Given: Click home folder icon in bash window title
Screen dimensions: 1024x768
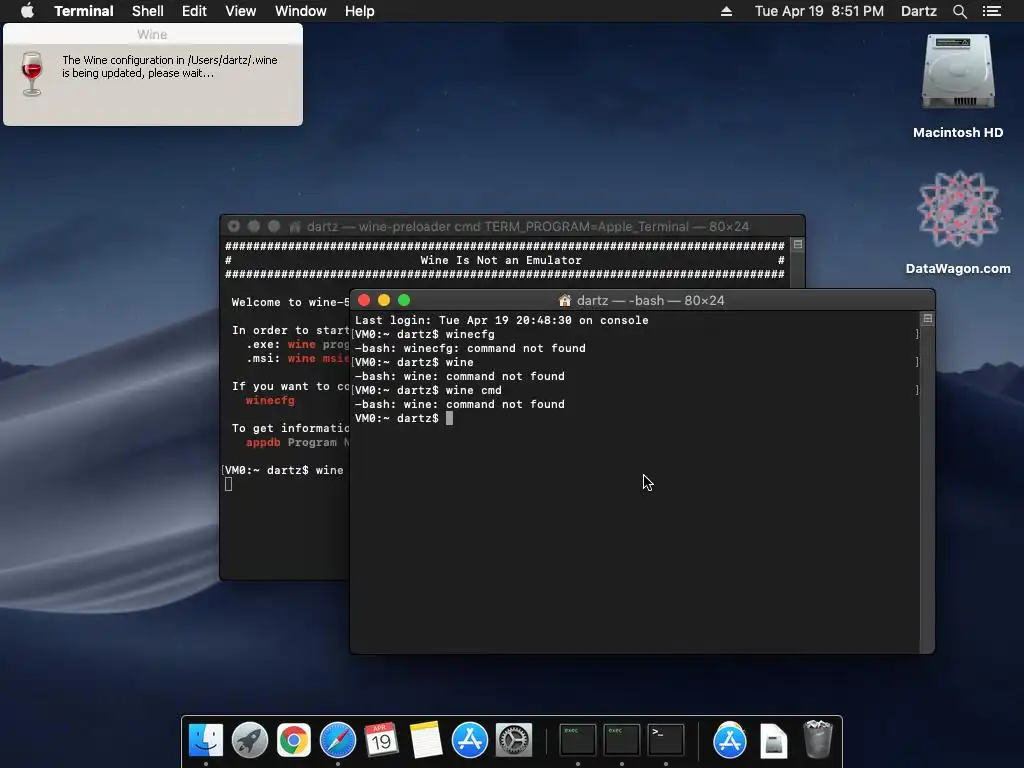Looking at the screenshot, I should pos(565,300).
